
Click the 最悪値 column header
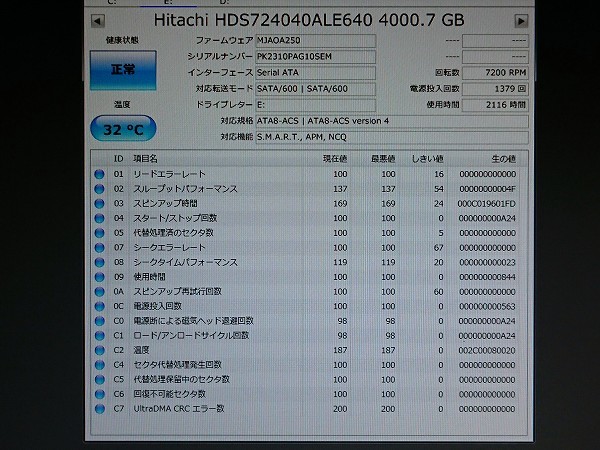tap(383, 159)
